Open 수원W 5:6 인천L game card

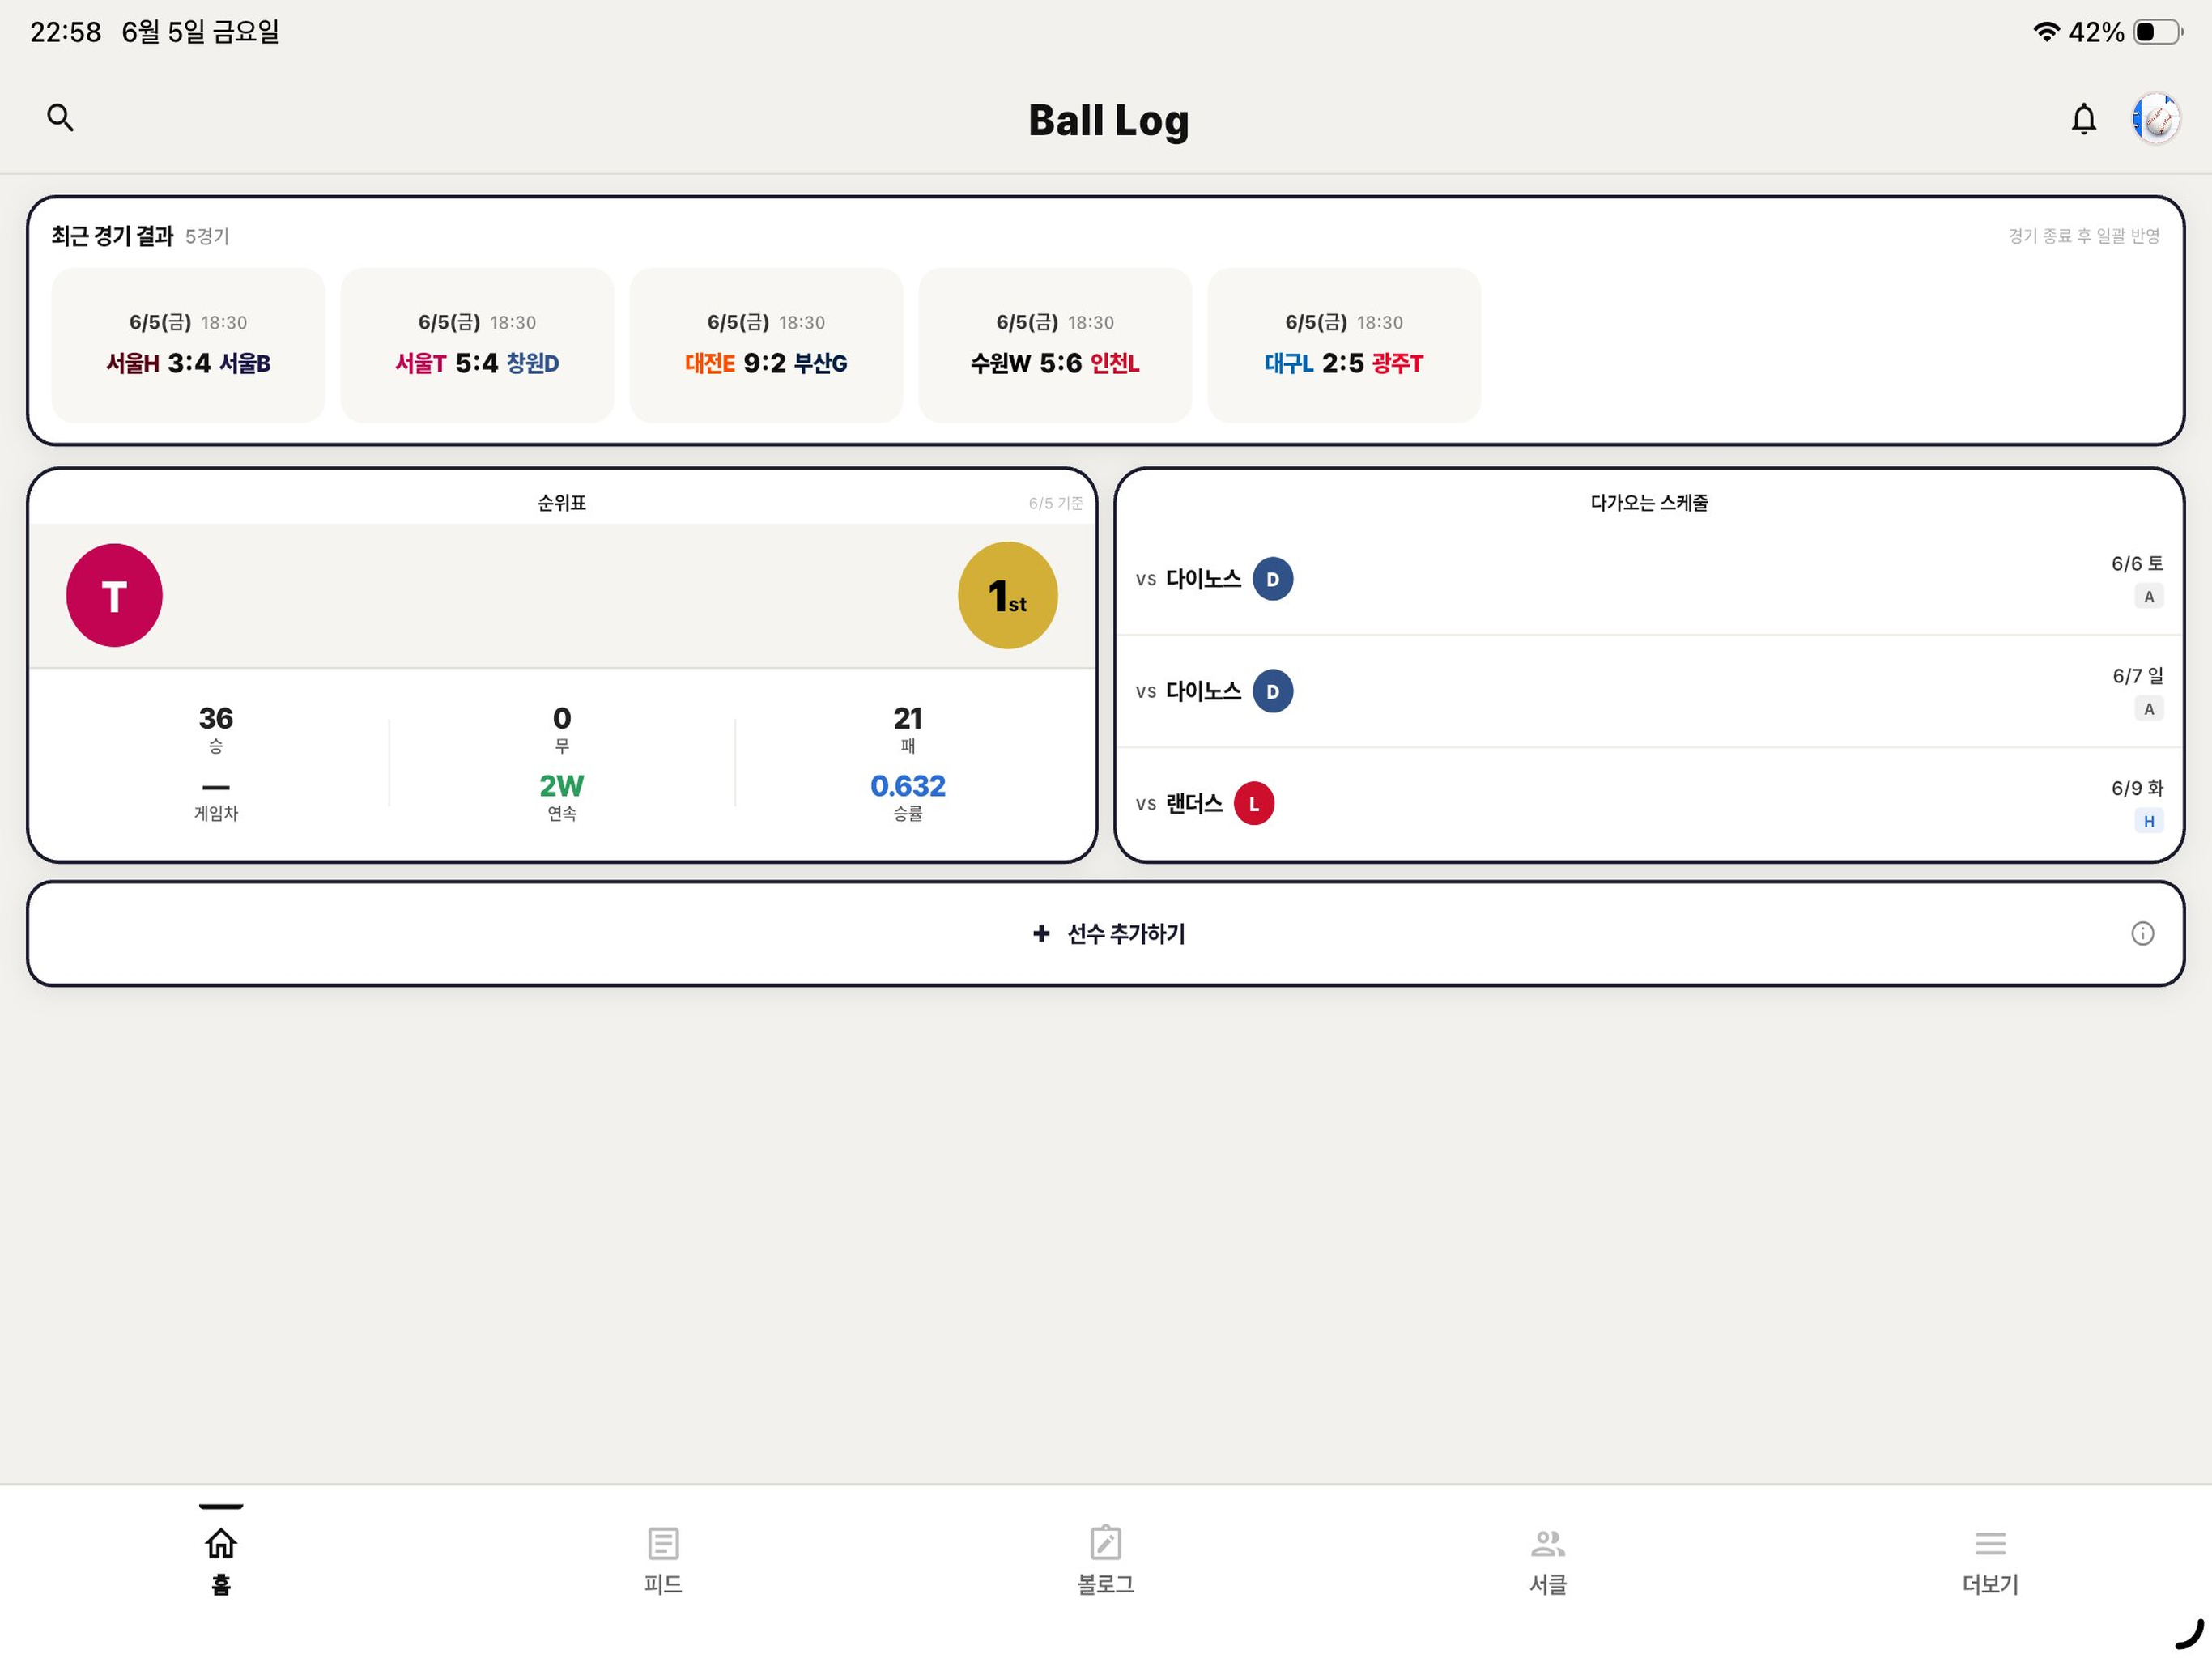[1055, 345]
